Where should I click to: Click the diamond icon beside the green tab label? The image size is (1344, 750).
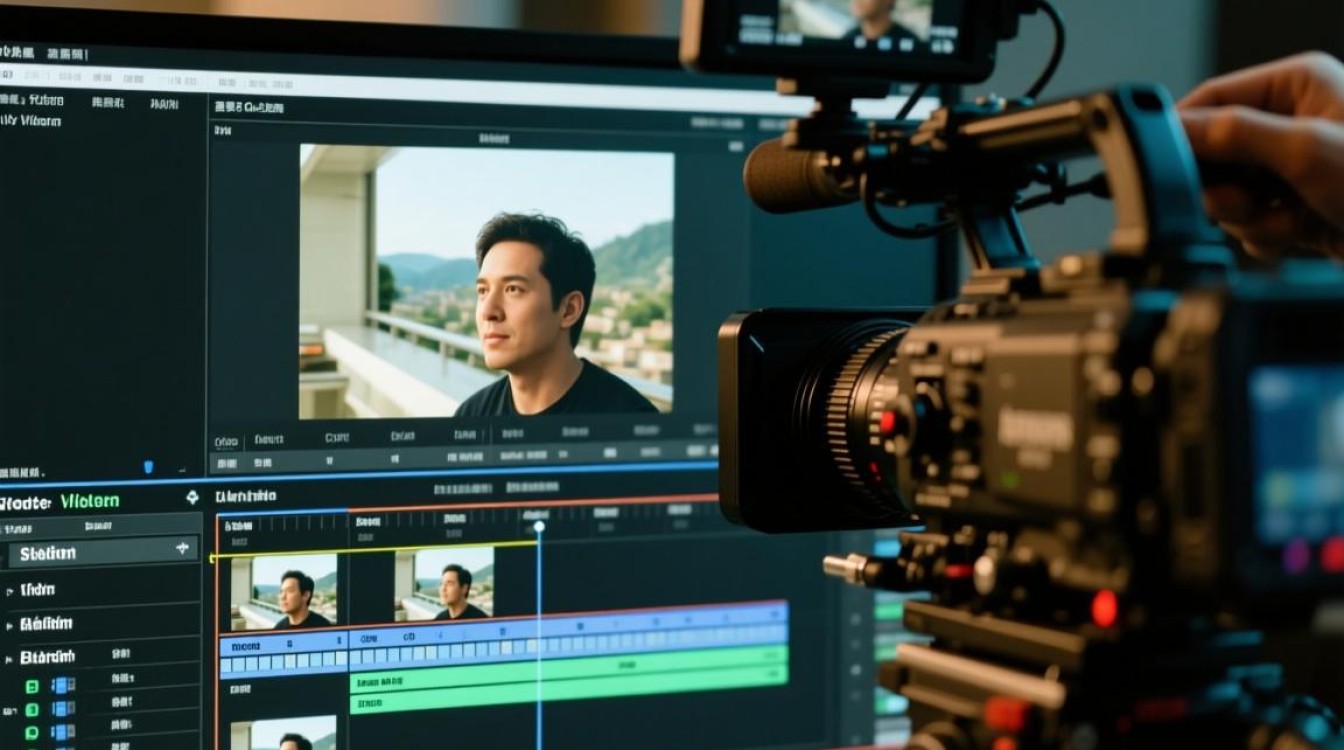pos(192,497)
